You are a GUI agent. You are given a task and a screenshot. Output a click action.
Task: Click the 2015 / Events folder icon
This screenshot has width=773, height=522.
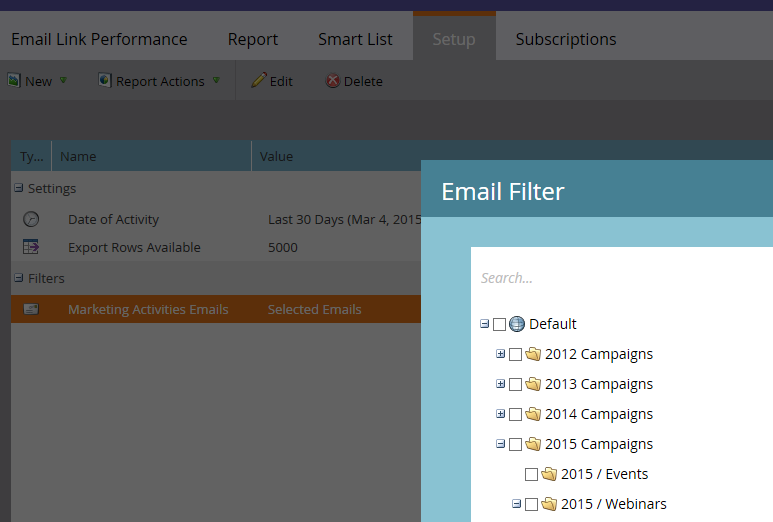click(549, 474)
